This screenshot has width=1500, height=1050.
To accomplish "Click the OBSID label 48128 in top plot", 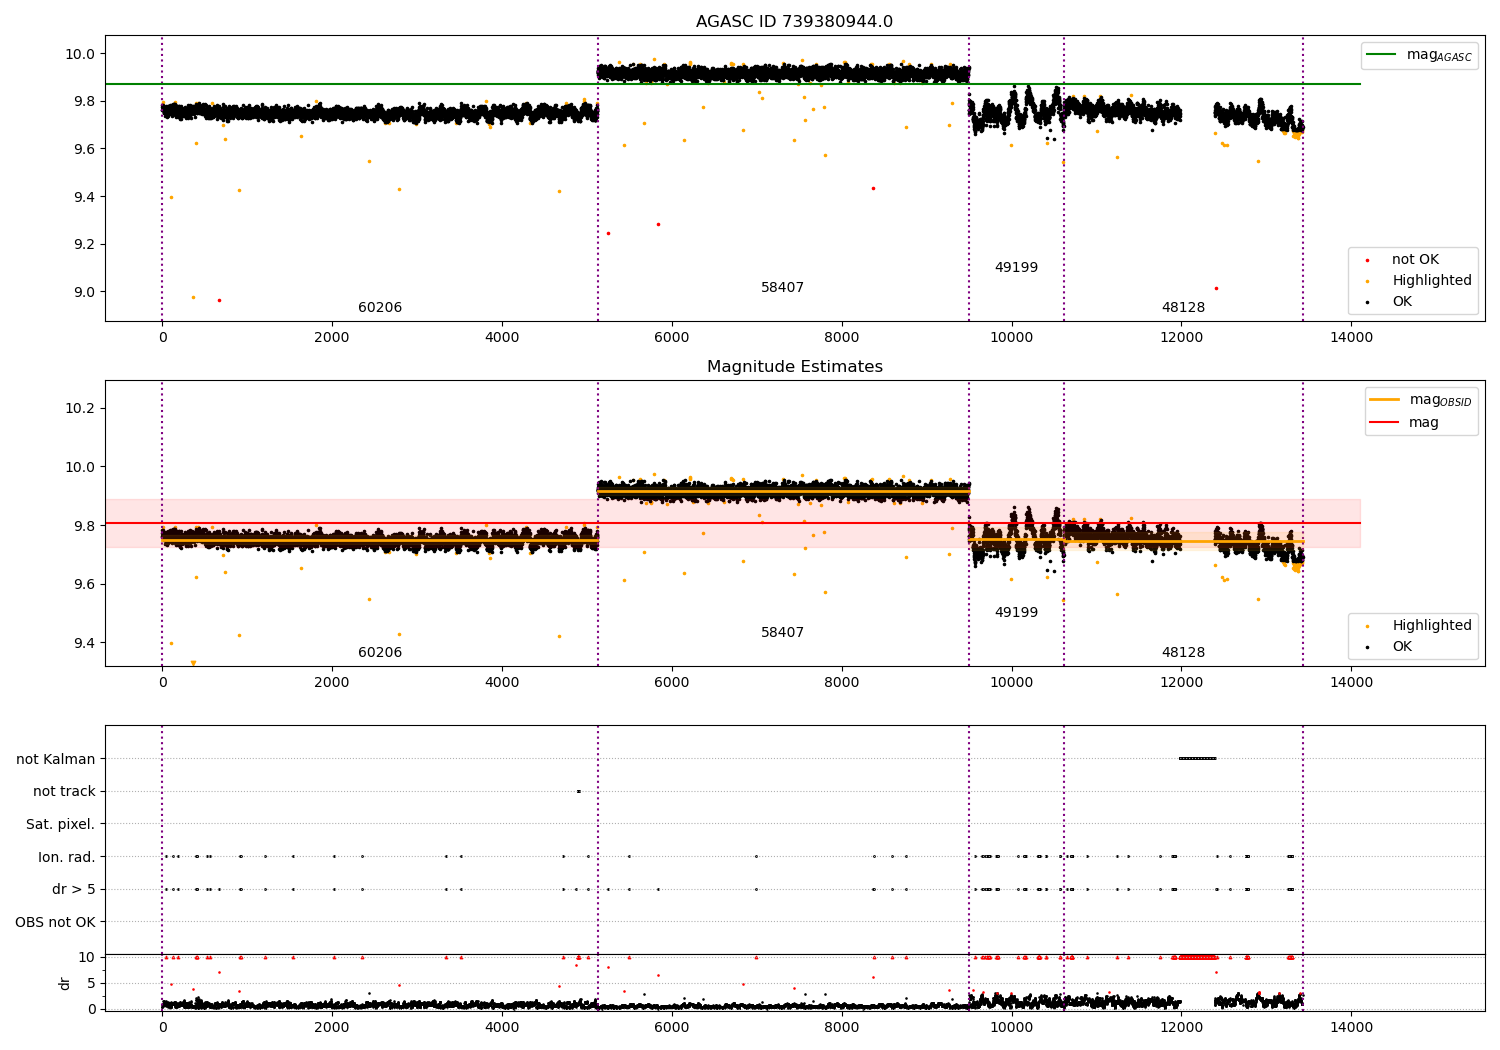I will (x=1183, y=308).
